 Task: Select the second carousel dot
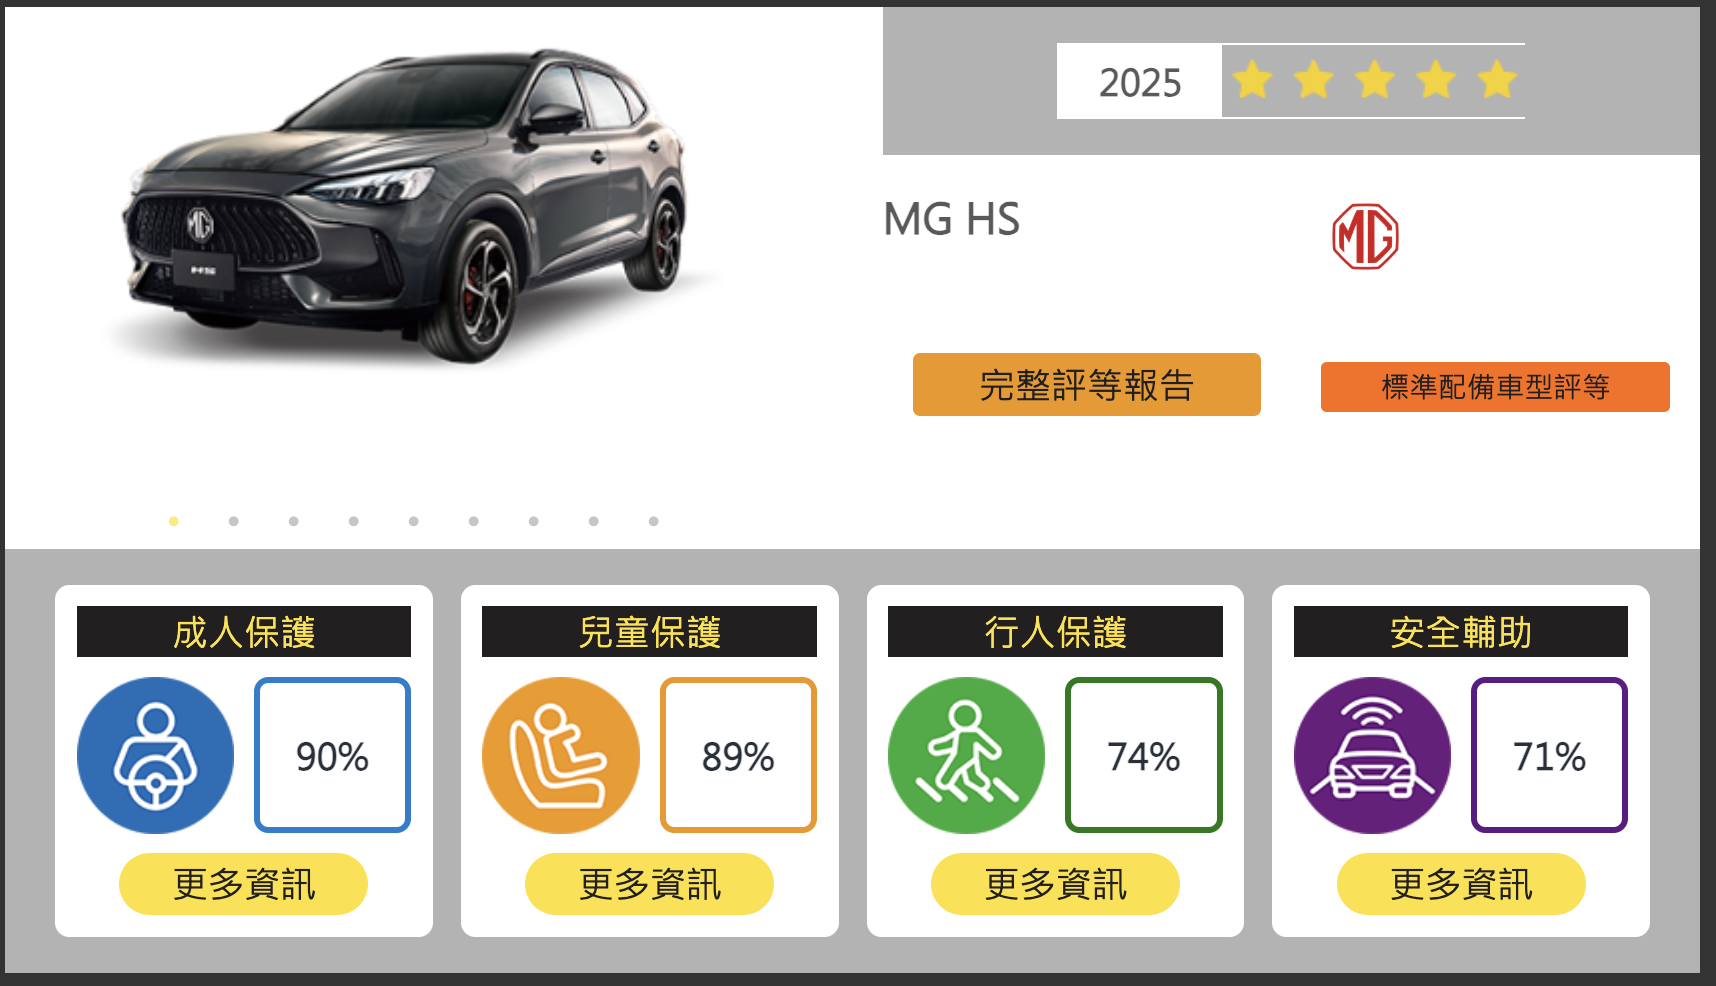(x=234, y=521)
